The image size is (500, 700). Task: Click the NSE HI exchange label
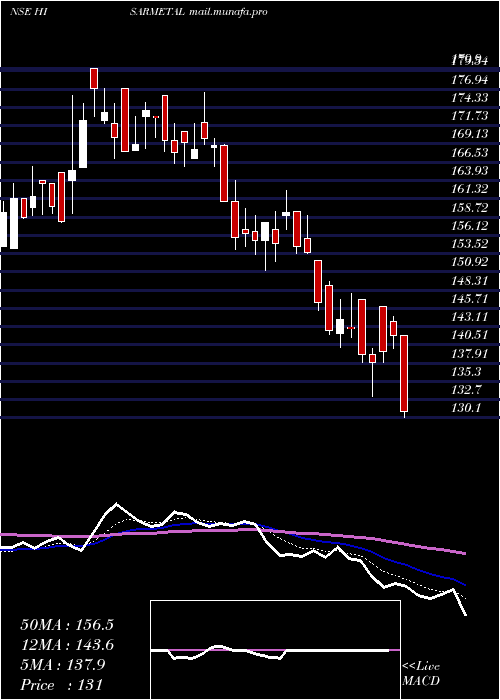coord(29,12)
